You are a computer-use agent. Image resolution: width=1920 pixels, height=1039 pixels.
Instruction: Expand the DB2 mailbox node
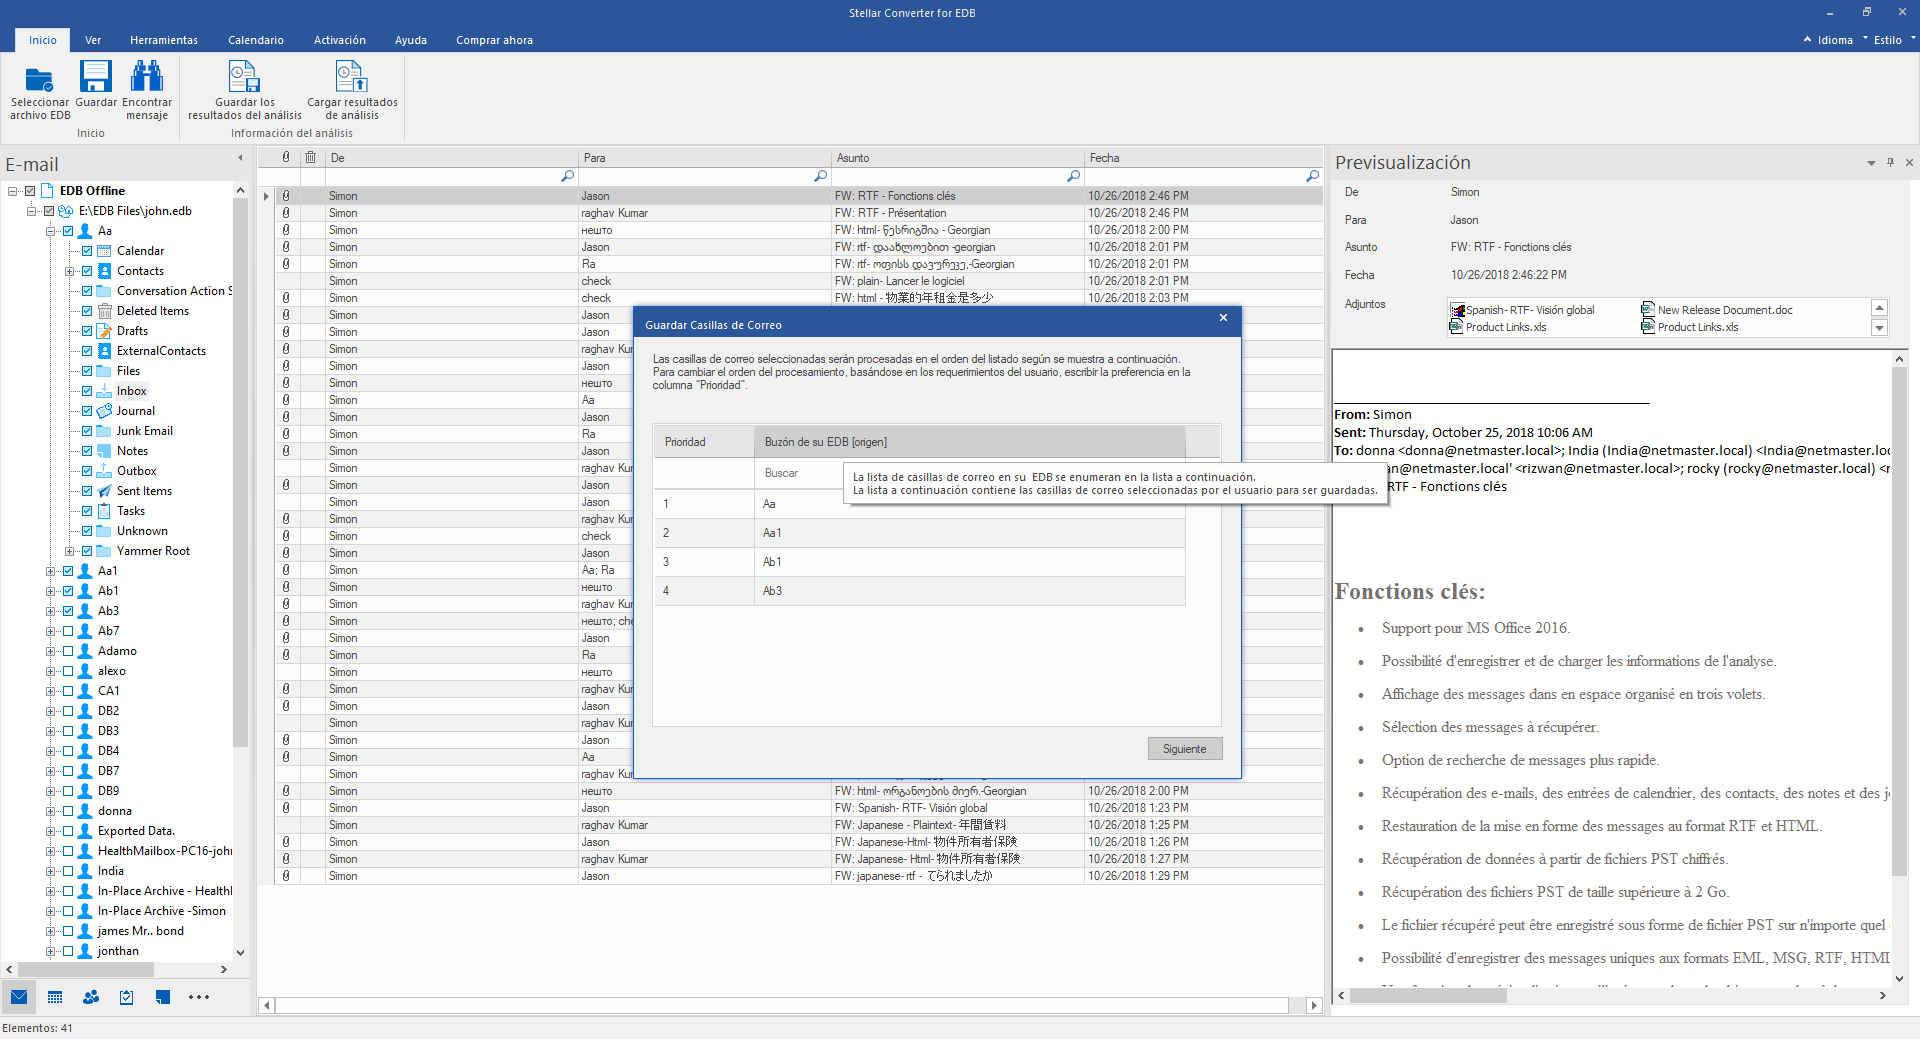[50, 711]
